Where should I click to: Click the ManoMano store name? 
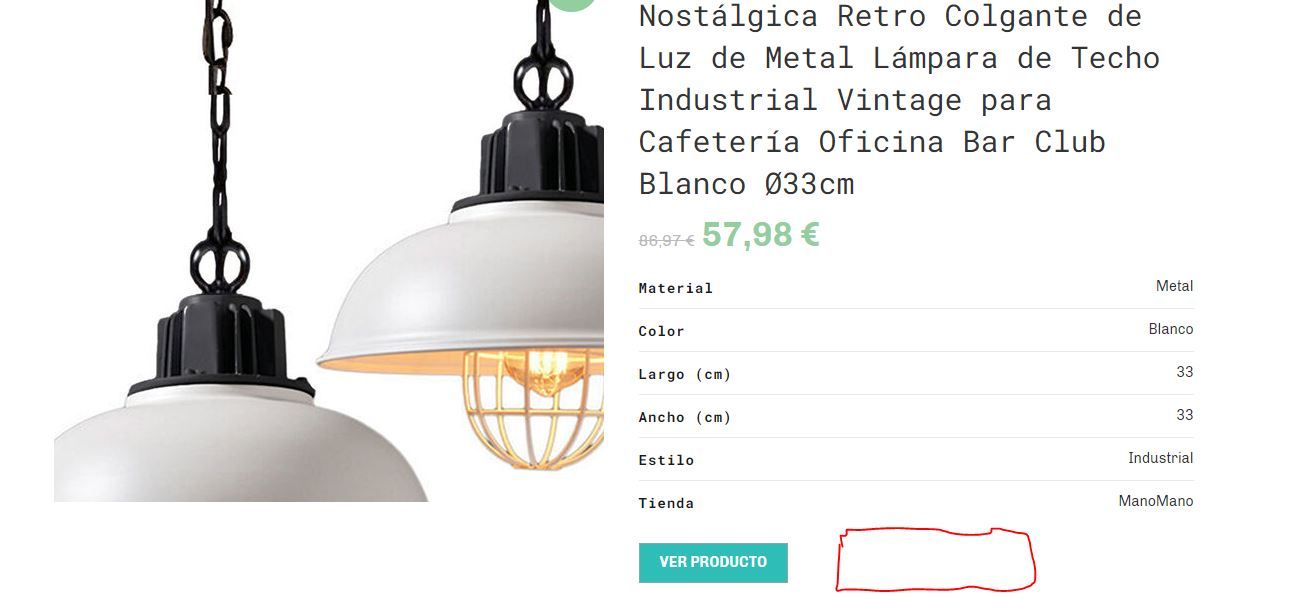coord(1156,501)
